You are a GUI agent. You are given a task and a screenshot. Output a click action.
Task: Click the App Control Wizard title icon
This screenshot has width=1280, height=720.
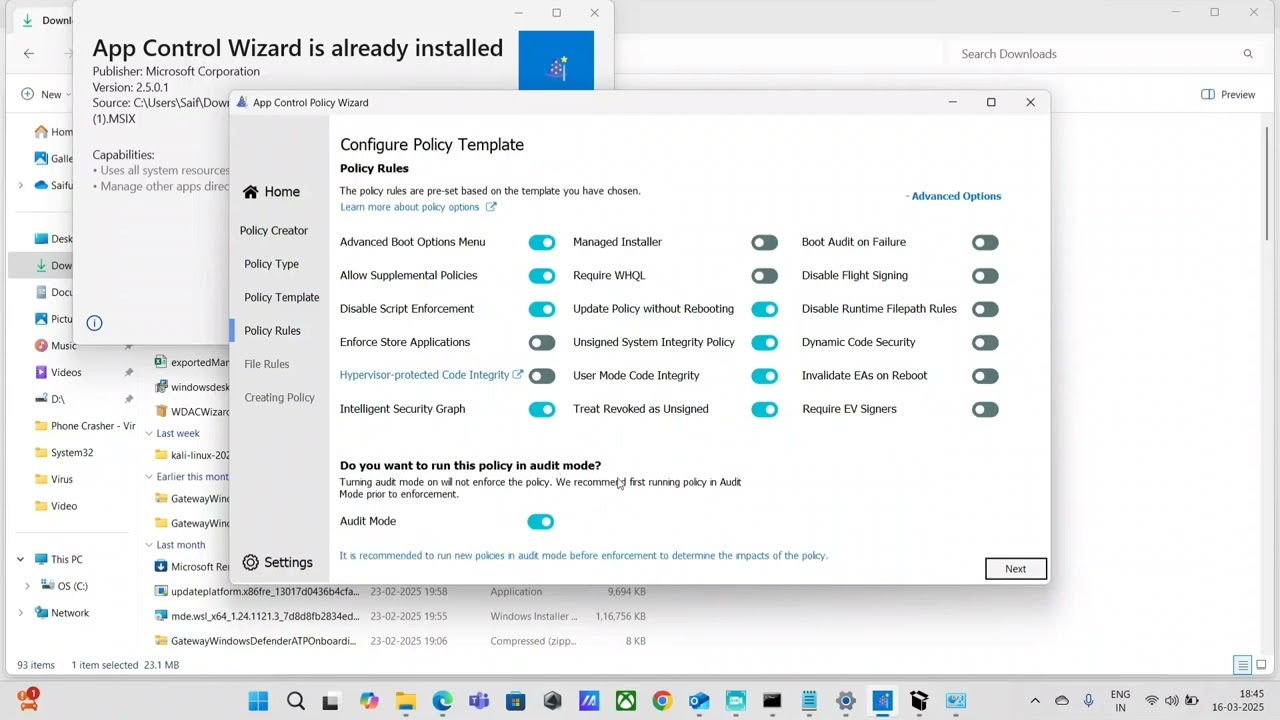click(241, 102)
